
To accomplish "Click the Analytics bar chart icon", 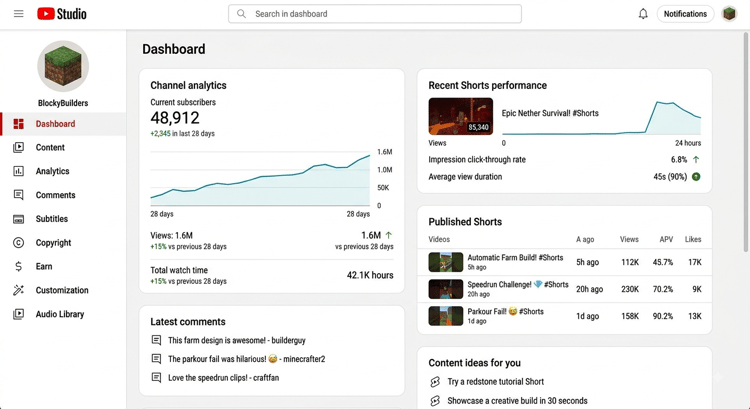I will click(19, 171).
